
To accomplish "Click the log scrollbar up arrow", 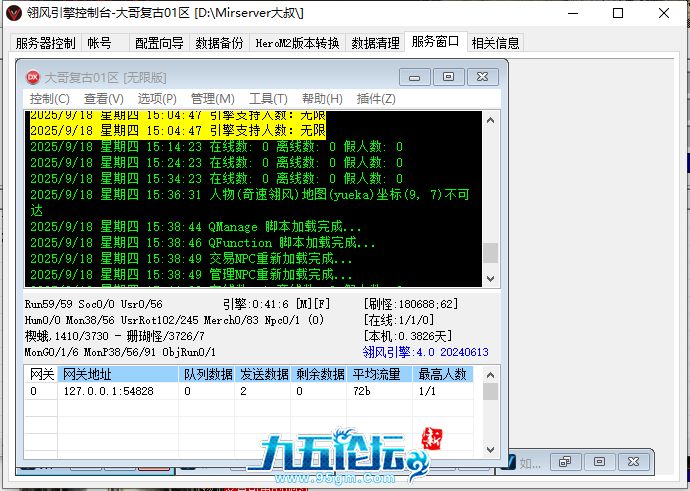I will [491, 120].
